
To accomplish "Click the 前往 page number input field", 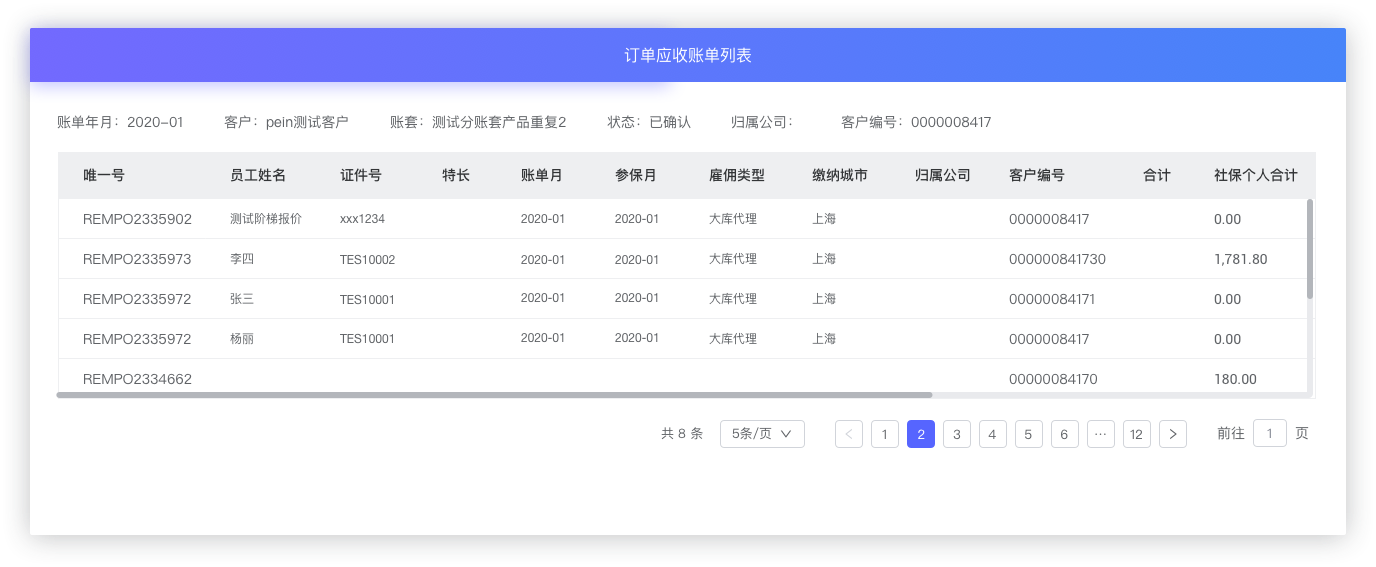I will click(1270, 433).
